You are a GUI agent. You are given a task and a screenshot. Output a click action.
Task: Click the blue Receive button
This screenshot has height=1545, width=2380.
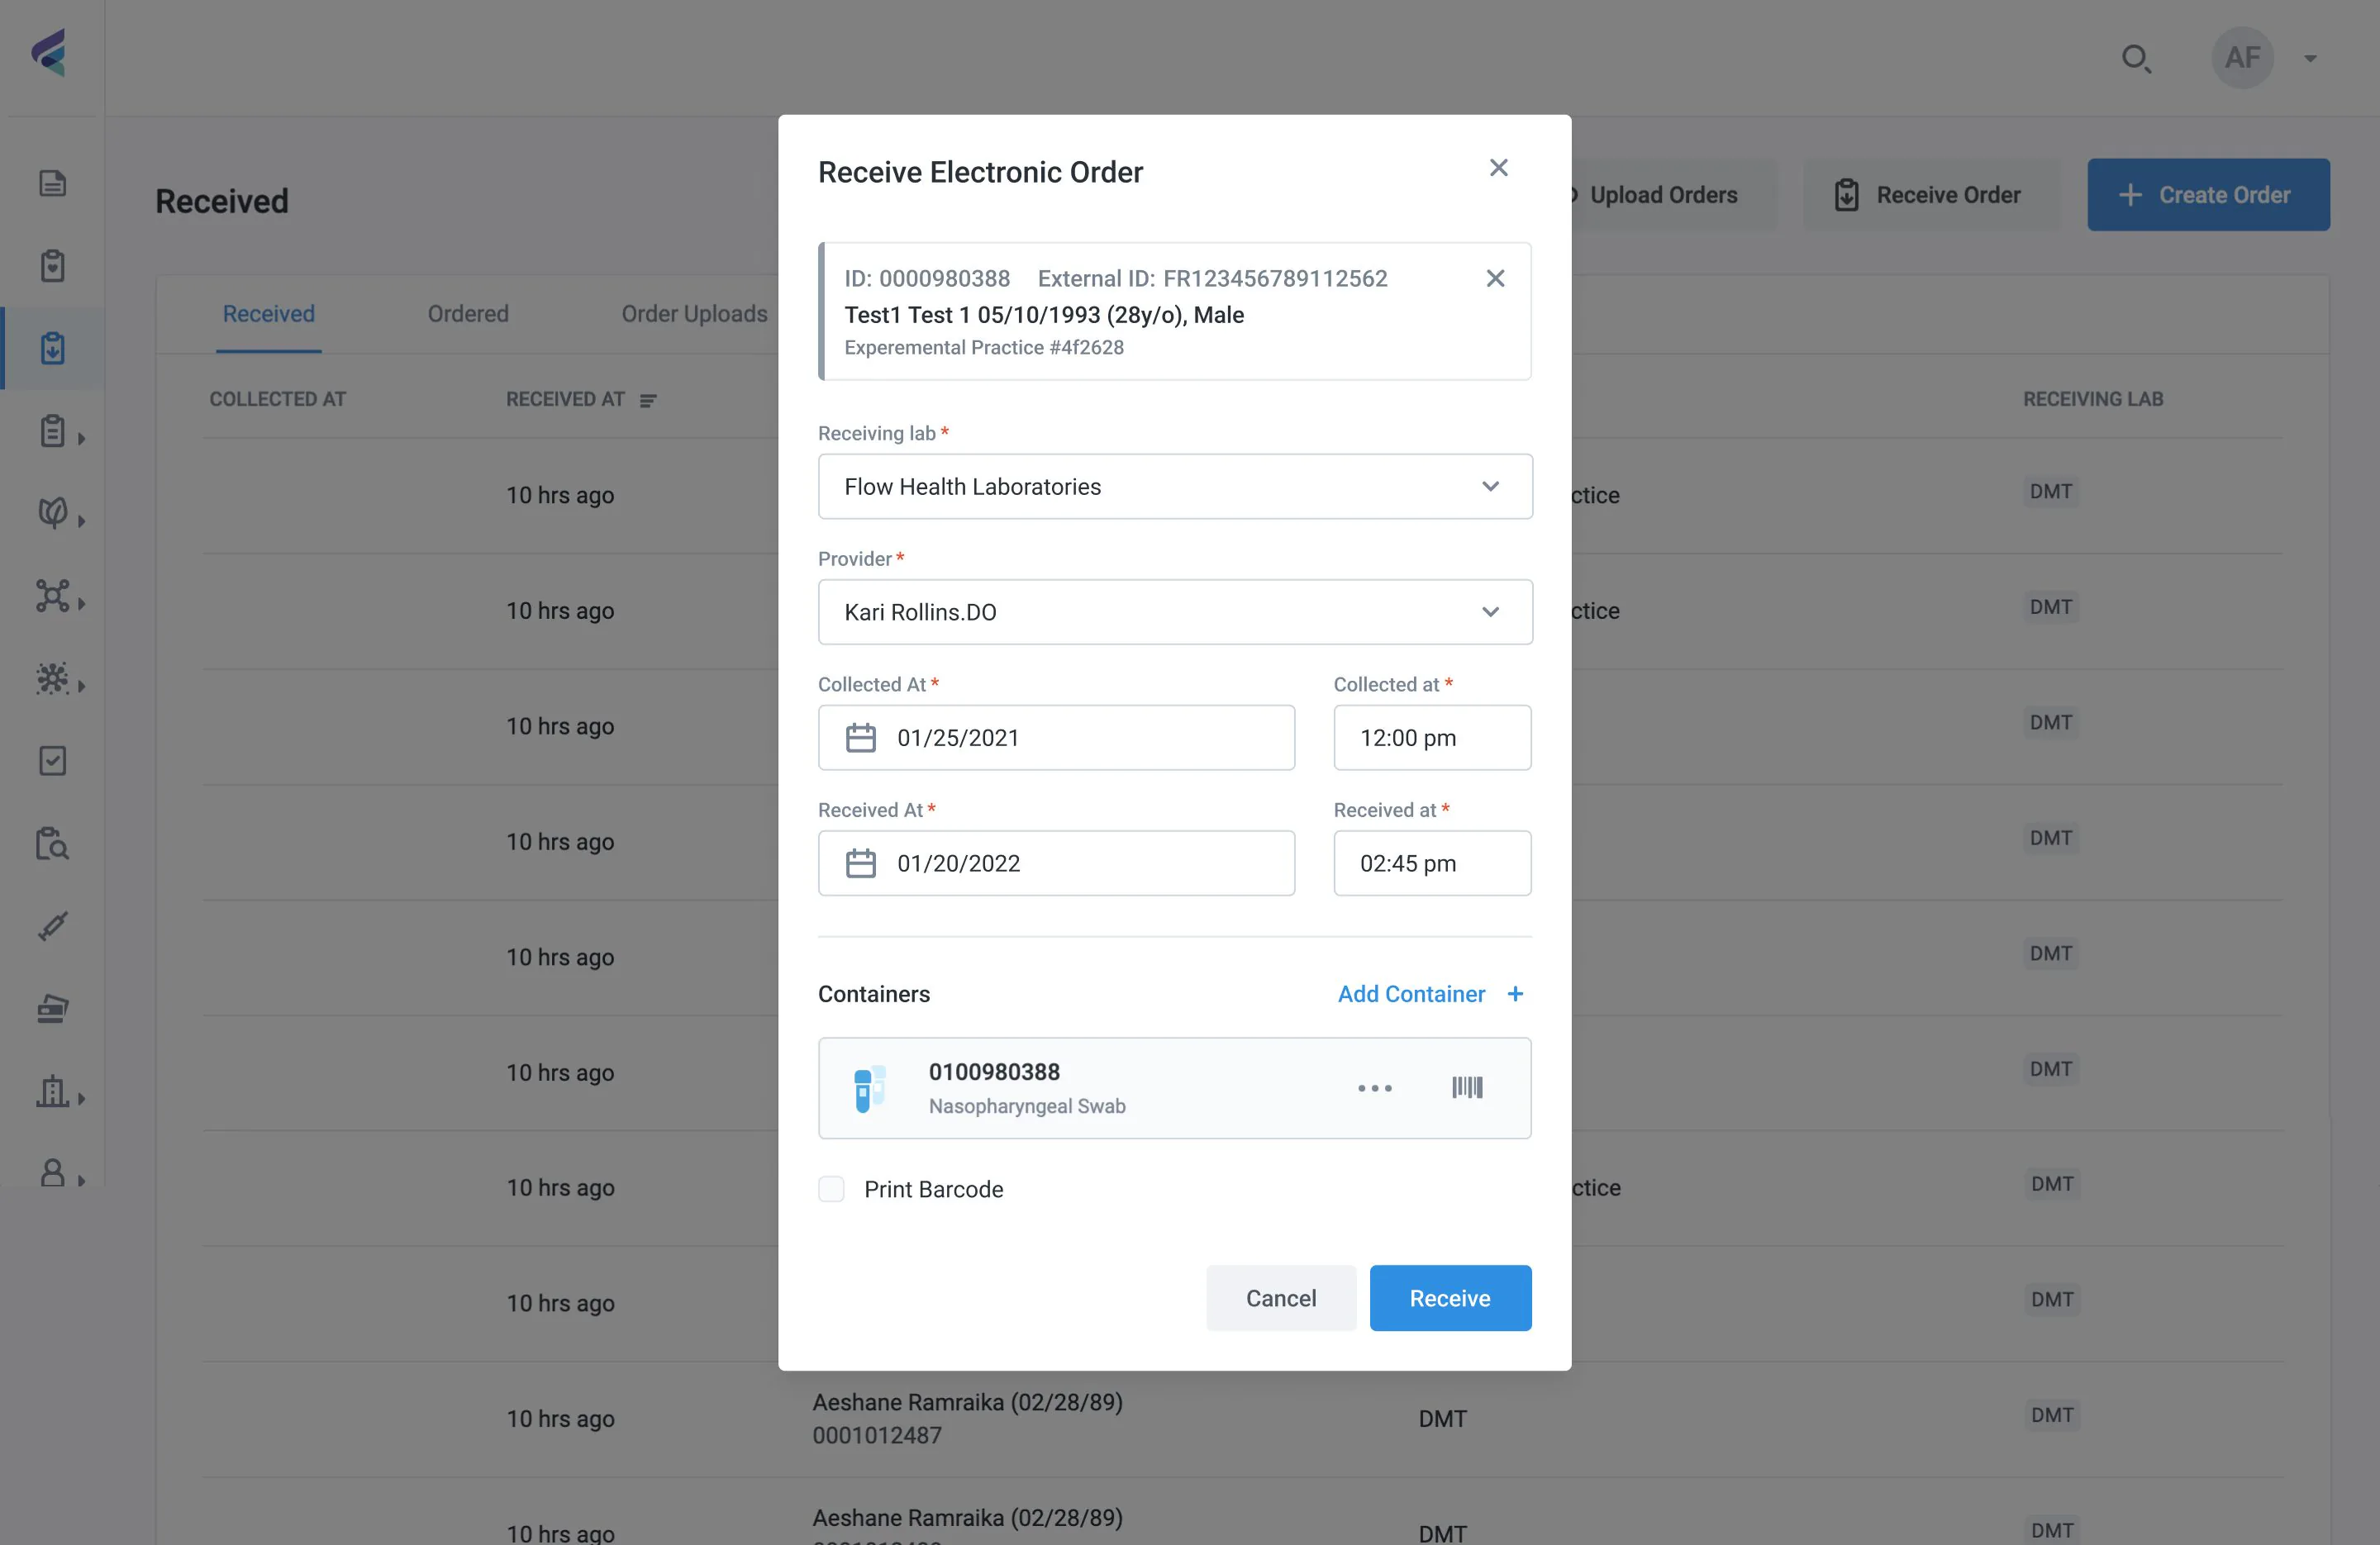pos(1450,1298)
